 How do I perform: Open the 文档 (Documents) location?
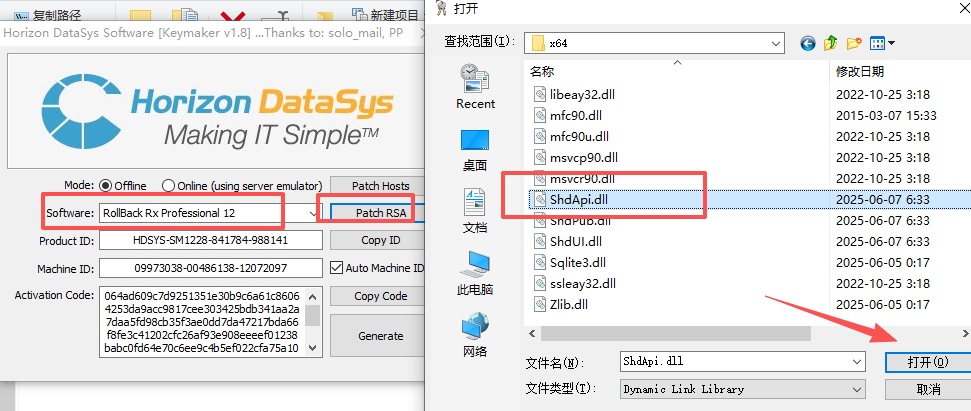[x=475, y=210]
